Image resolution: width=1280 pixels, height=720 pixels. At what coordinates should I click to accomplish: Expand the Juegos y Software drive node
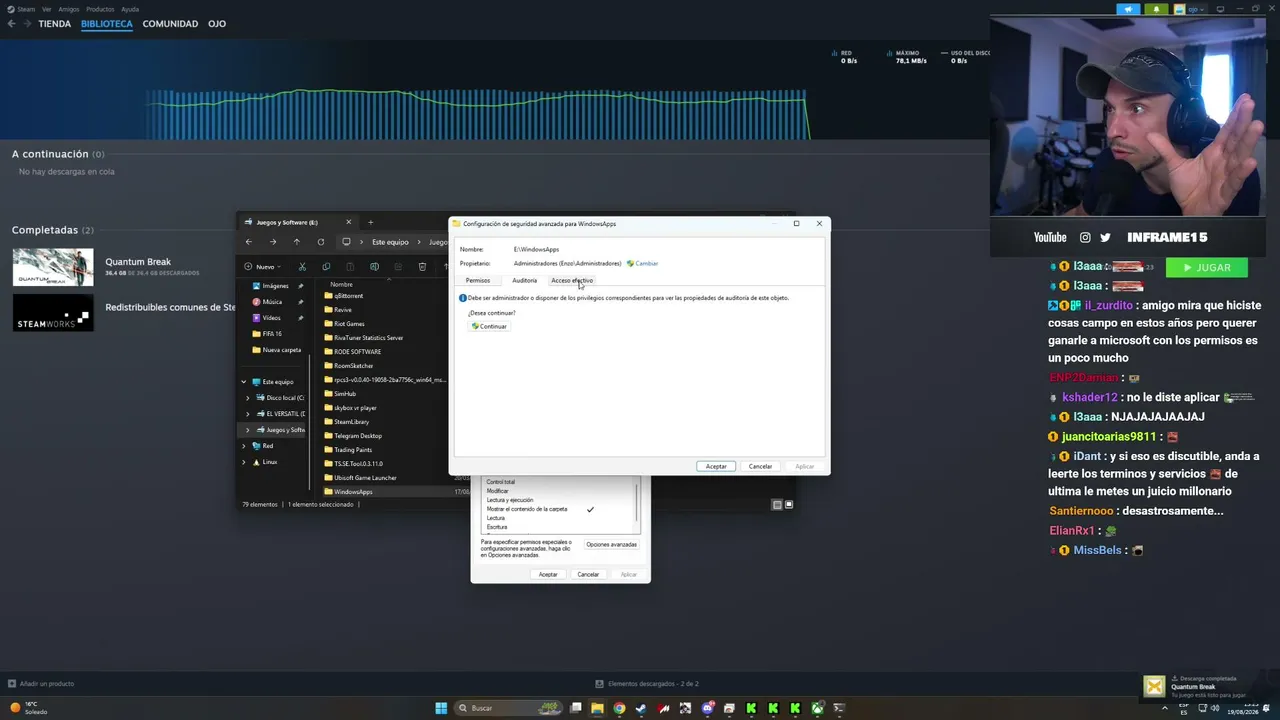(x=248, y=430)
